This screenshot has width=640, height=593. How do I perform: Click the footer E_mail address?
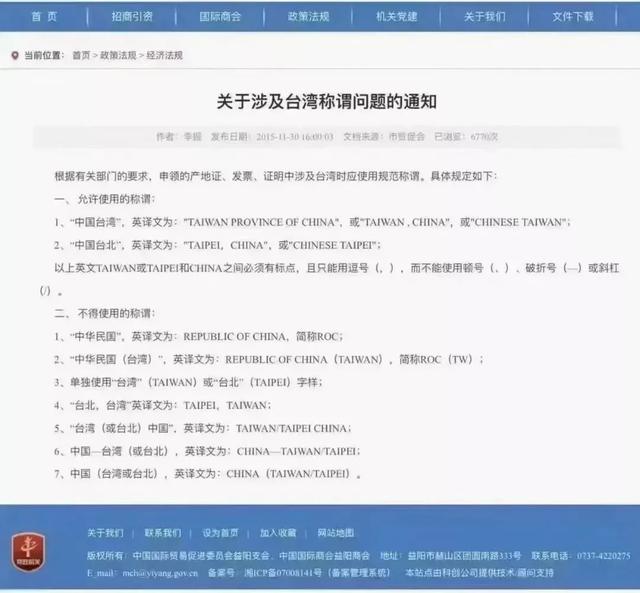142,573
